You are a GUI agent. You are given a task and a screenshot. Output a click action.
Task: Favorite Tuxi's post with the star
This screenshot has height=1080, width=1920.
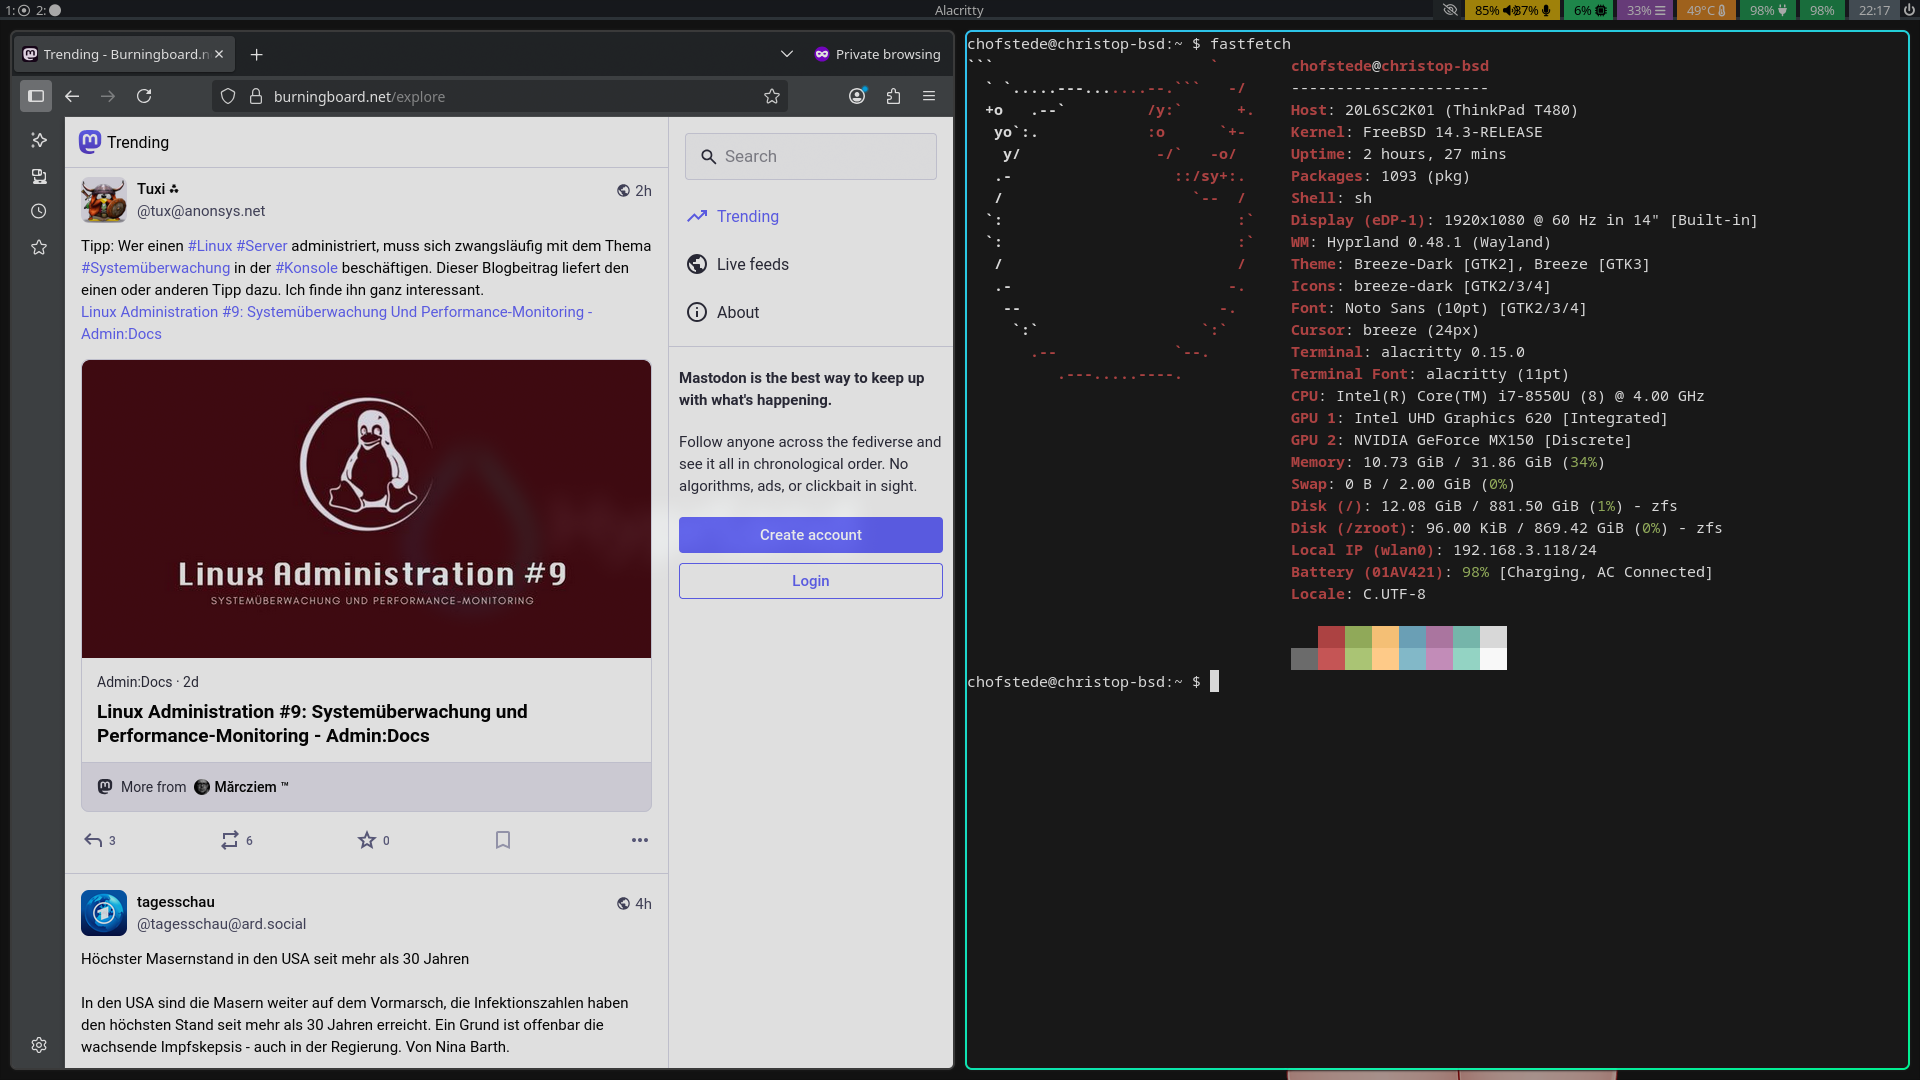pyautogui.click(x=367, y=840)
